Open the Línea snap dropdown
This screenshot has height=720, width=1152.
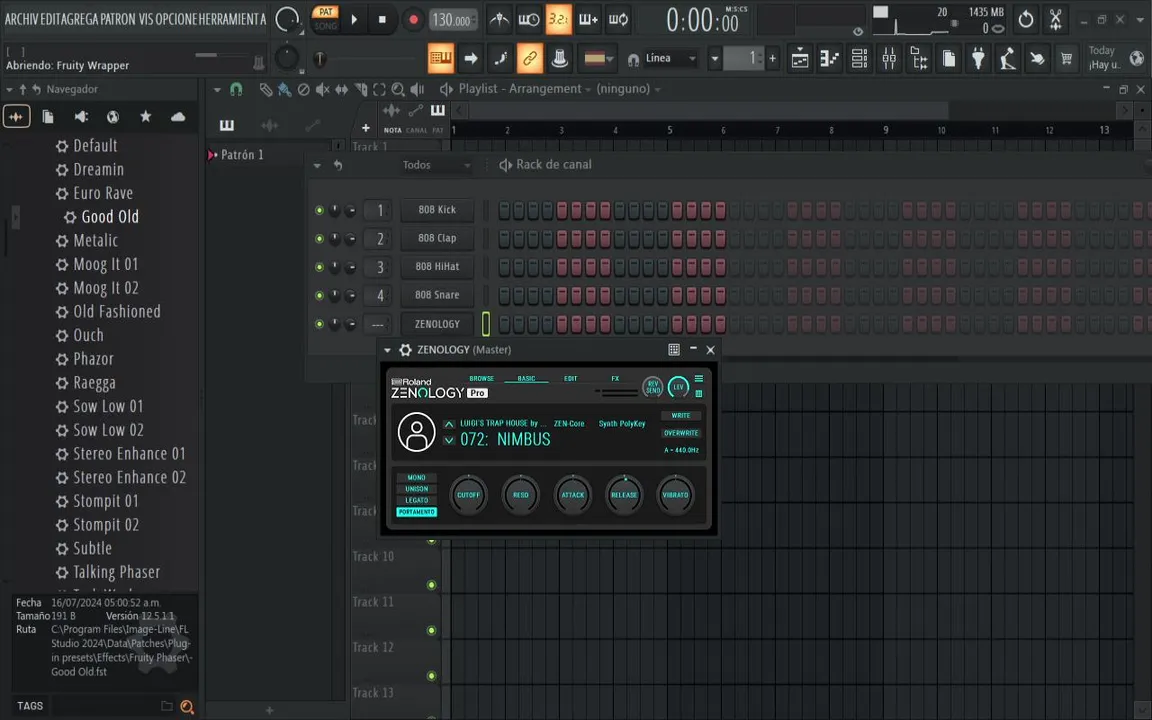pos(669,58)
